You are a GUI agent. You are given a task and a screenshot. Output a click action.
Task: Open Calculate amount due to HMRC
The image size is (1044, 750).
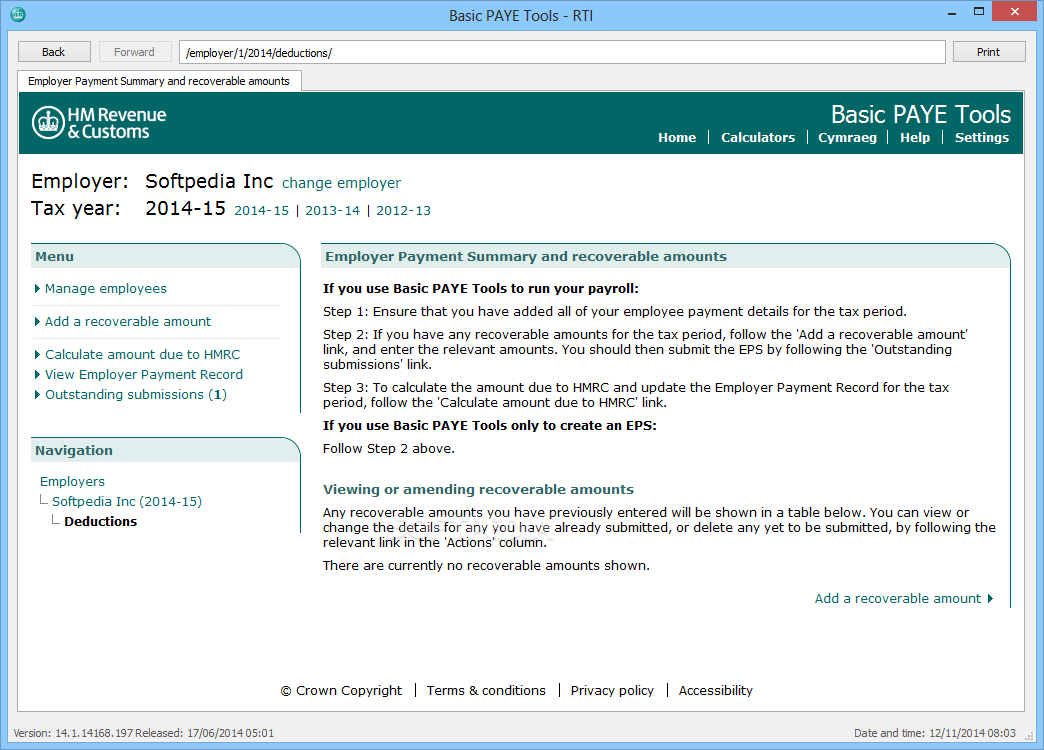coord(142,354)
